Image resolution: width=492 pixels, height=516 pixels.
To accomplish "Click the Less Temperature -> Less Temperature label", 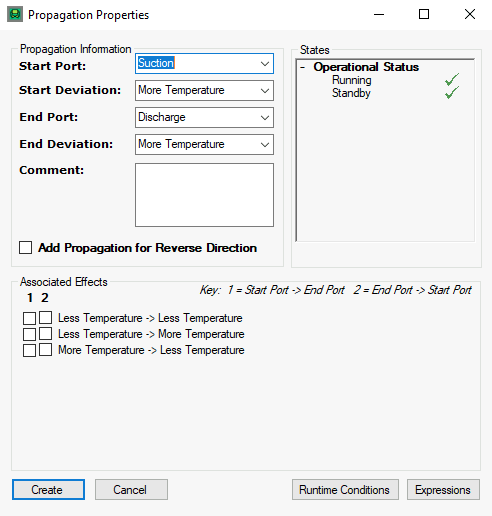I will point(150,318).
